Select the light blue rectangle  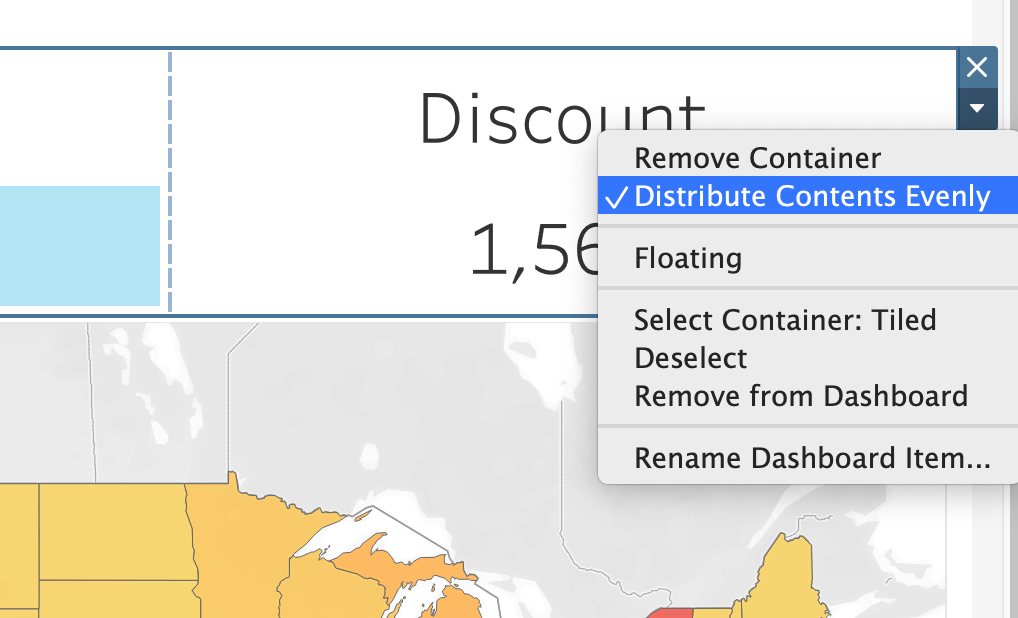tap(78, 245)
